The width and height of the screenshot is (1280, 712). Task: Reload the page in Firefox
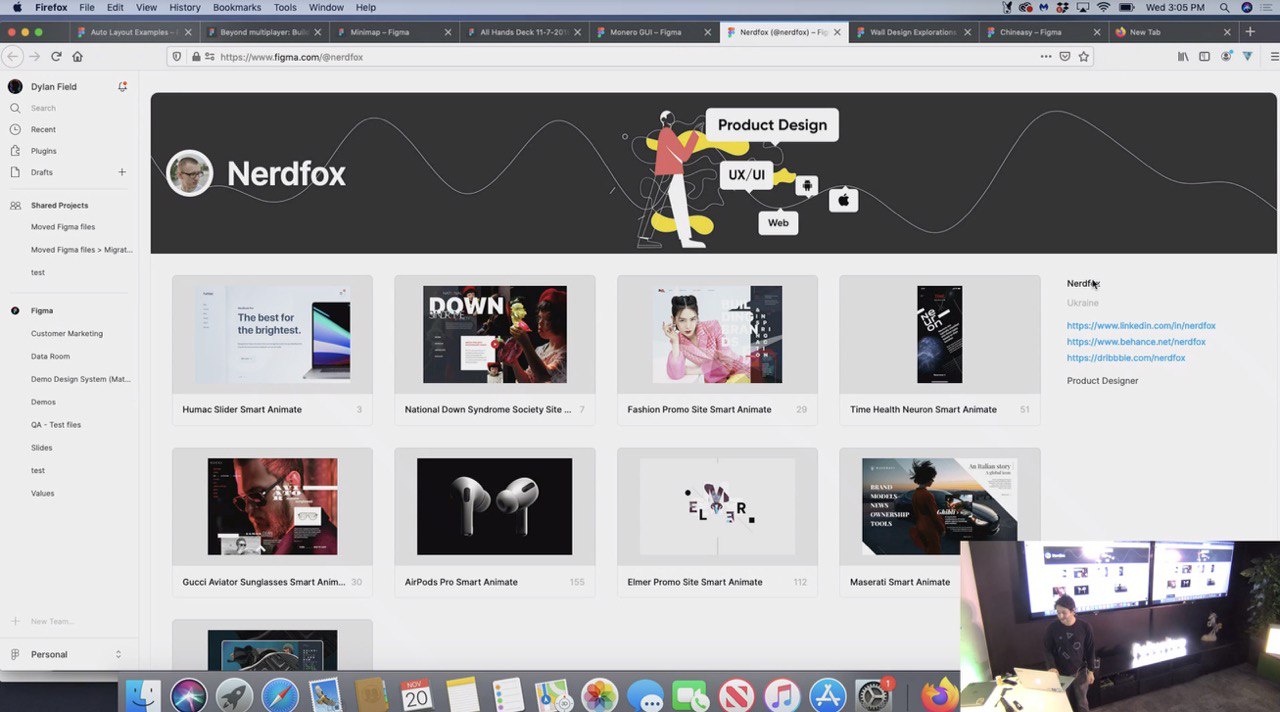[56, 57]
